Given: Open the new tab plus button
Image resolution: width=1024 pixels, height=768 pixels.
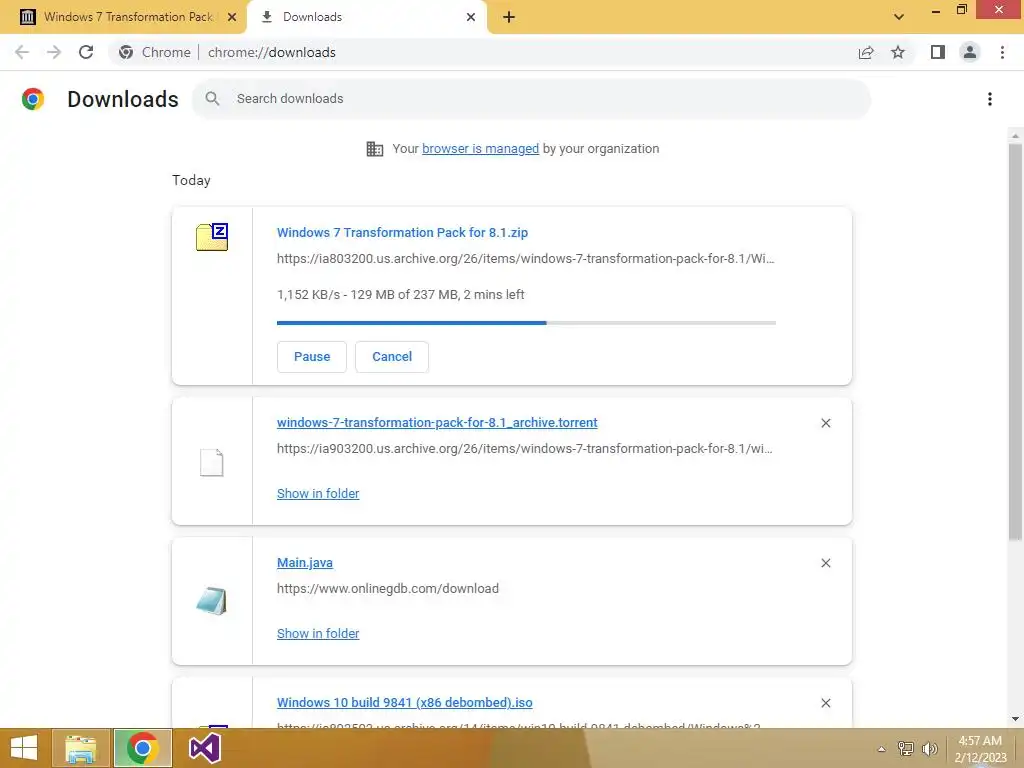Looking at the screenshot, I should (509, 17).
